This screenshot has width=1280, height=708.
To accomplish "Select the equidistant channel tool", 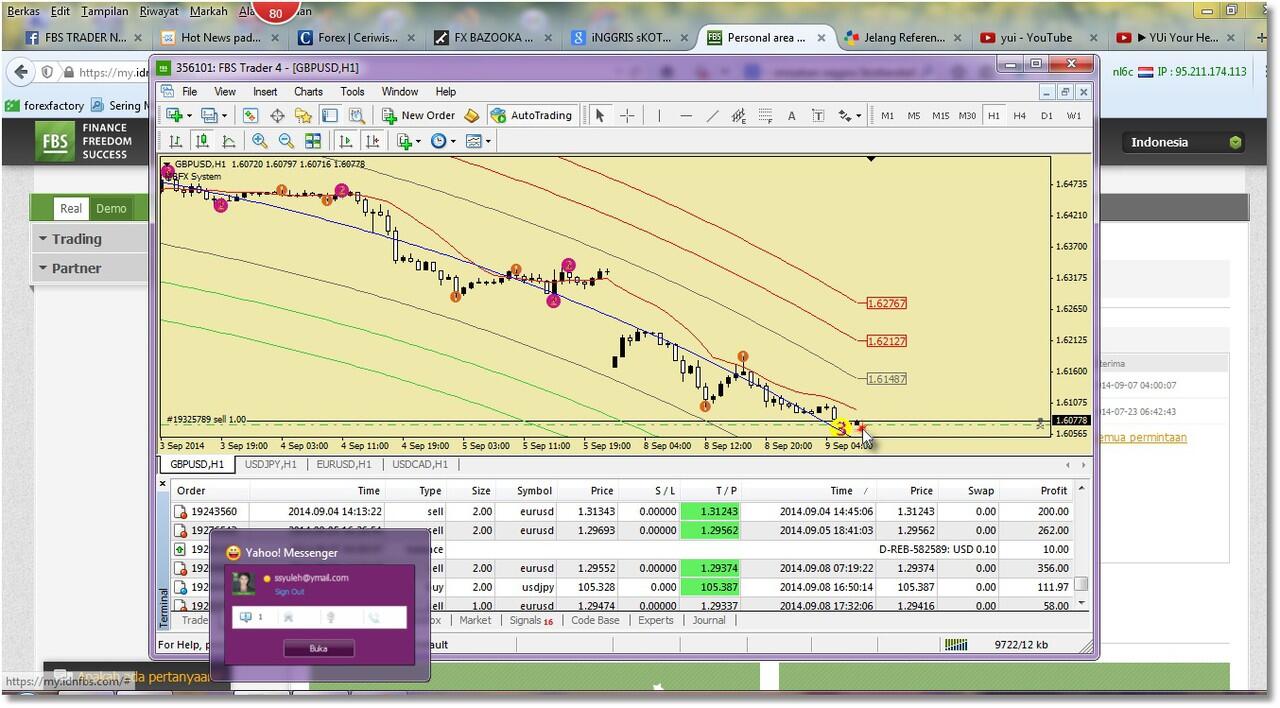I will point(738,115).
